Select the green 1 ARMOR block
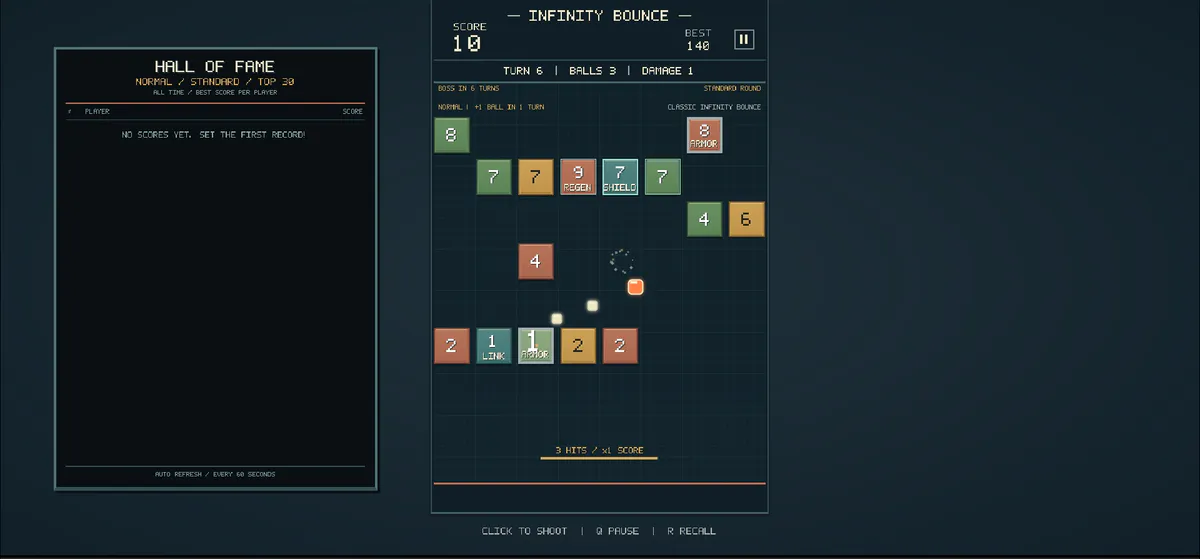This screenshot has width=1200, height=559. [535, 346]
